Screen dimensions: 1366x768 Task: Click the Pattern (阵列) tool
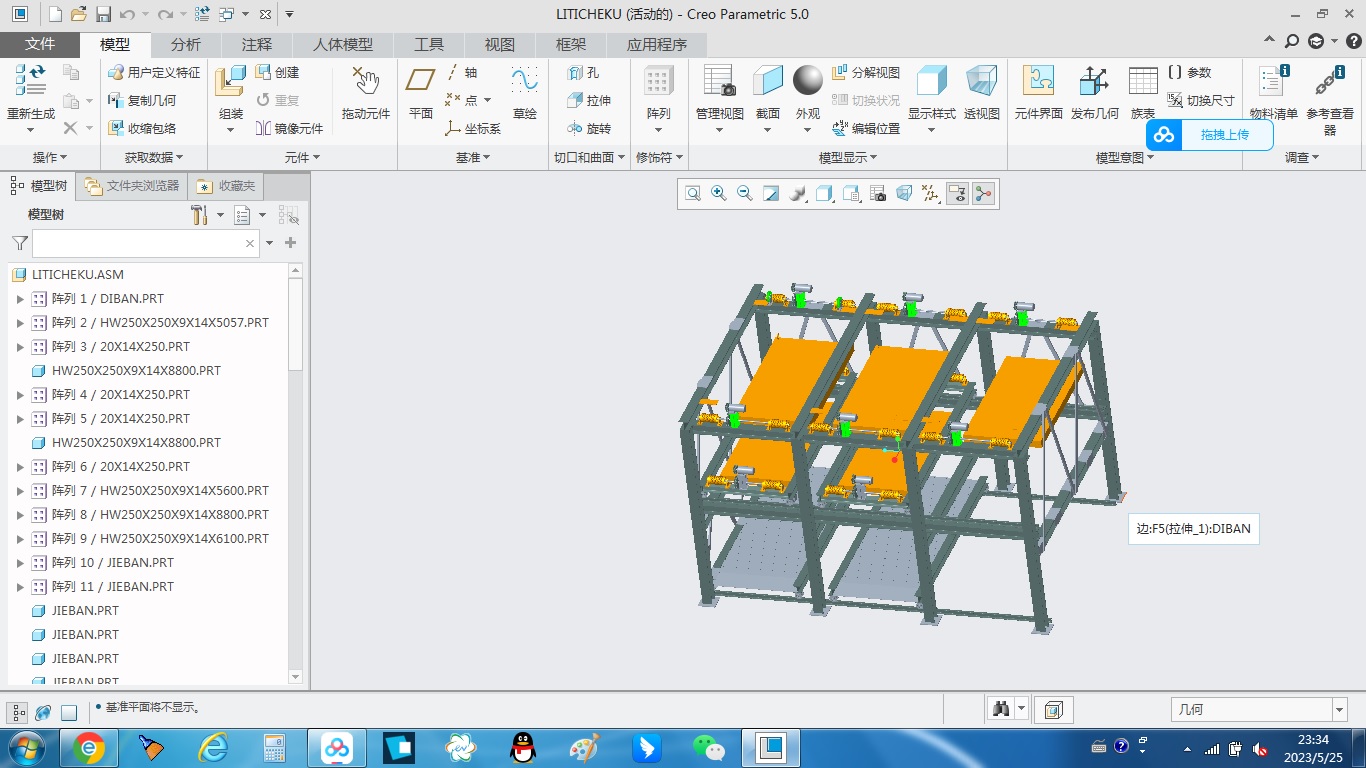pyautogui.click(x=659, y=94)
